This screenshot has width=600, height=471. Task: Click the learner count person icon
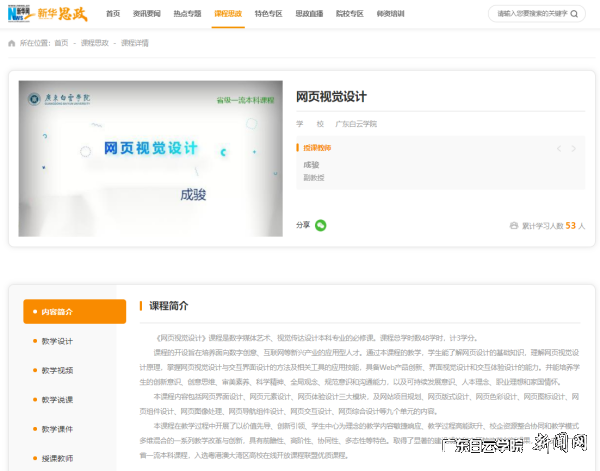pos(514,226)
